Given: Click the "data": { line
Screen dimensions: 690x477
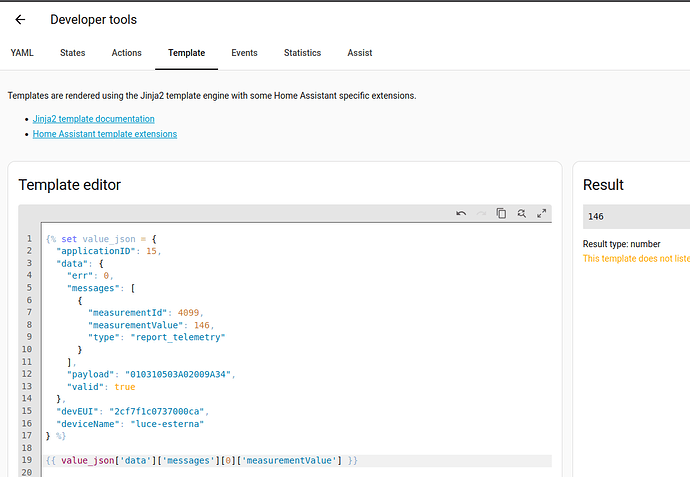Looking at the screenshot, I should point(80,263).
